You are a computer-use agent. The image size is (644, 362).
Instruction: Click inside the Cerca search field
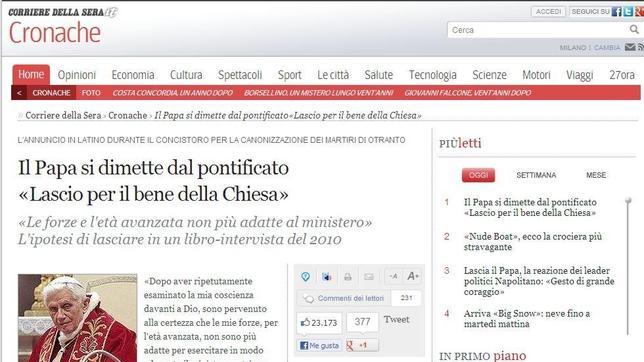(x=538, y=30)
